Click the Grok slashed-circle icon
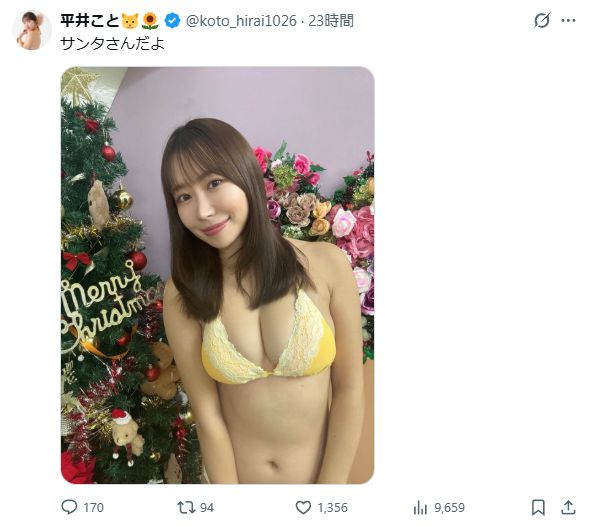The height and width of the screenshot is (527, 590). 542,20
